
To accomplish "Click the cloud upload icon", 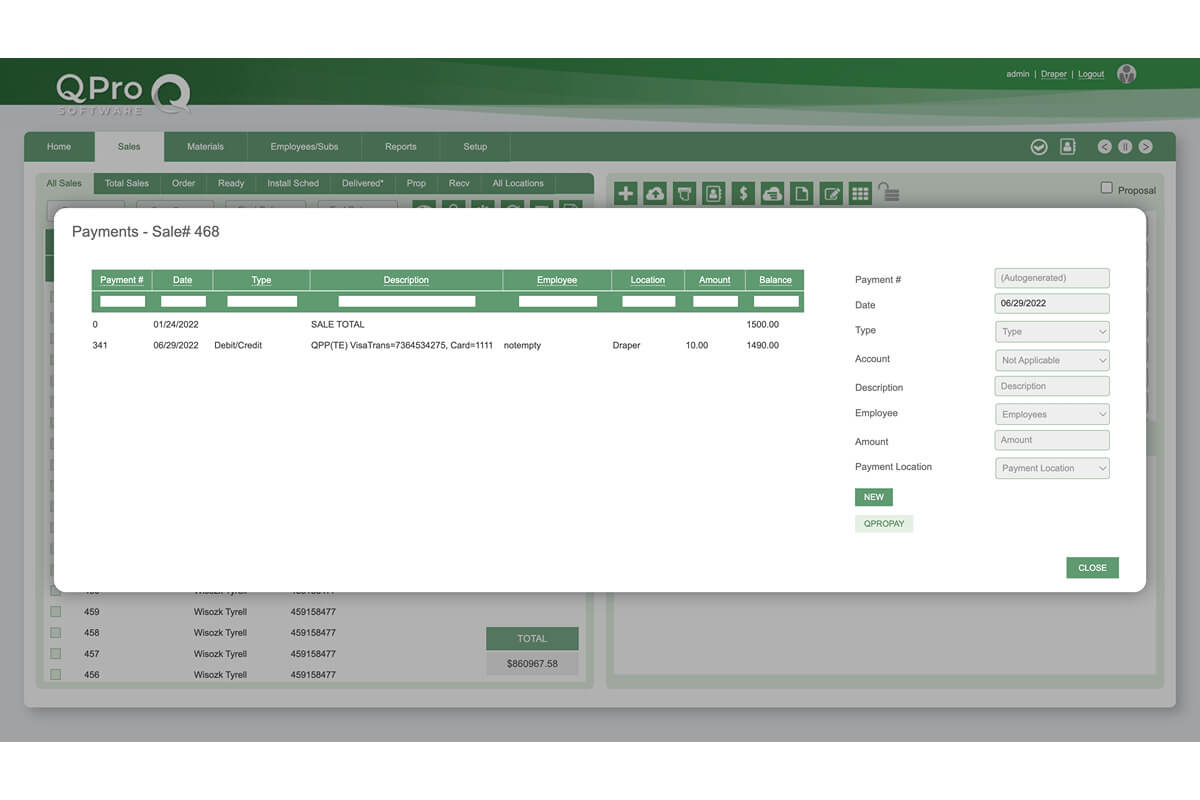I will tap(655, 194).
